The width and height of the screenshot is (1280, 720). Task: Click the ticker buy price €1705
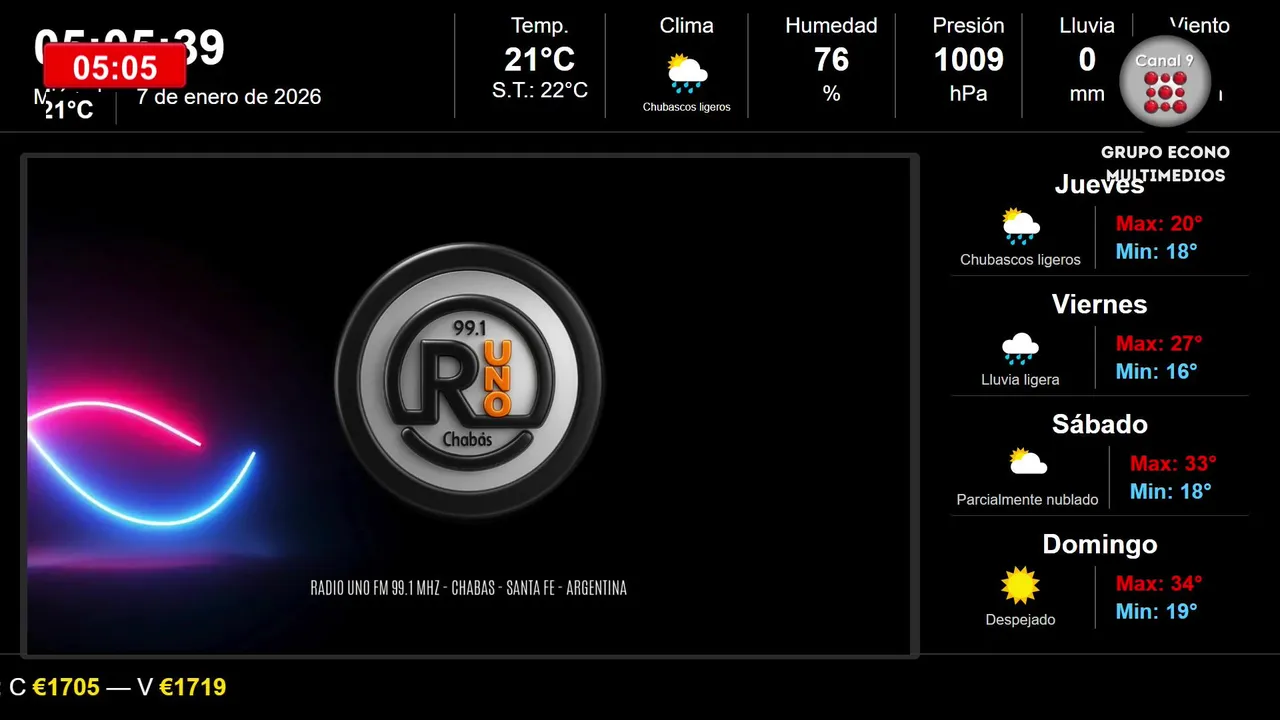(66, 688)
